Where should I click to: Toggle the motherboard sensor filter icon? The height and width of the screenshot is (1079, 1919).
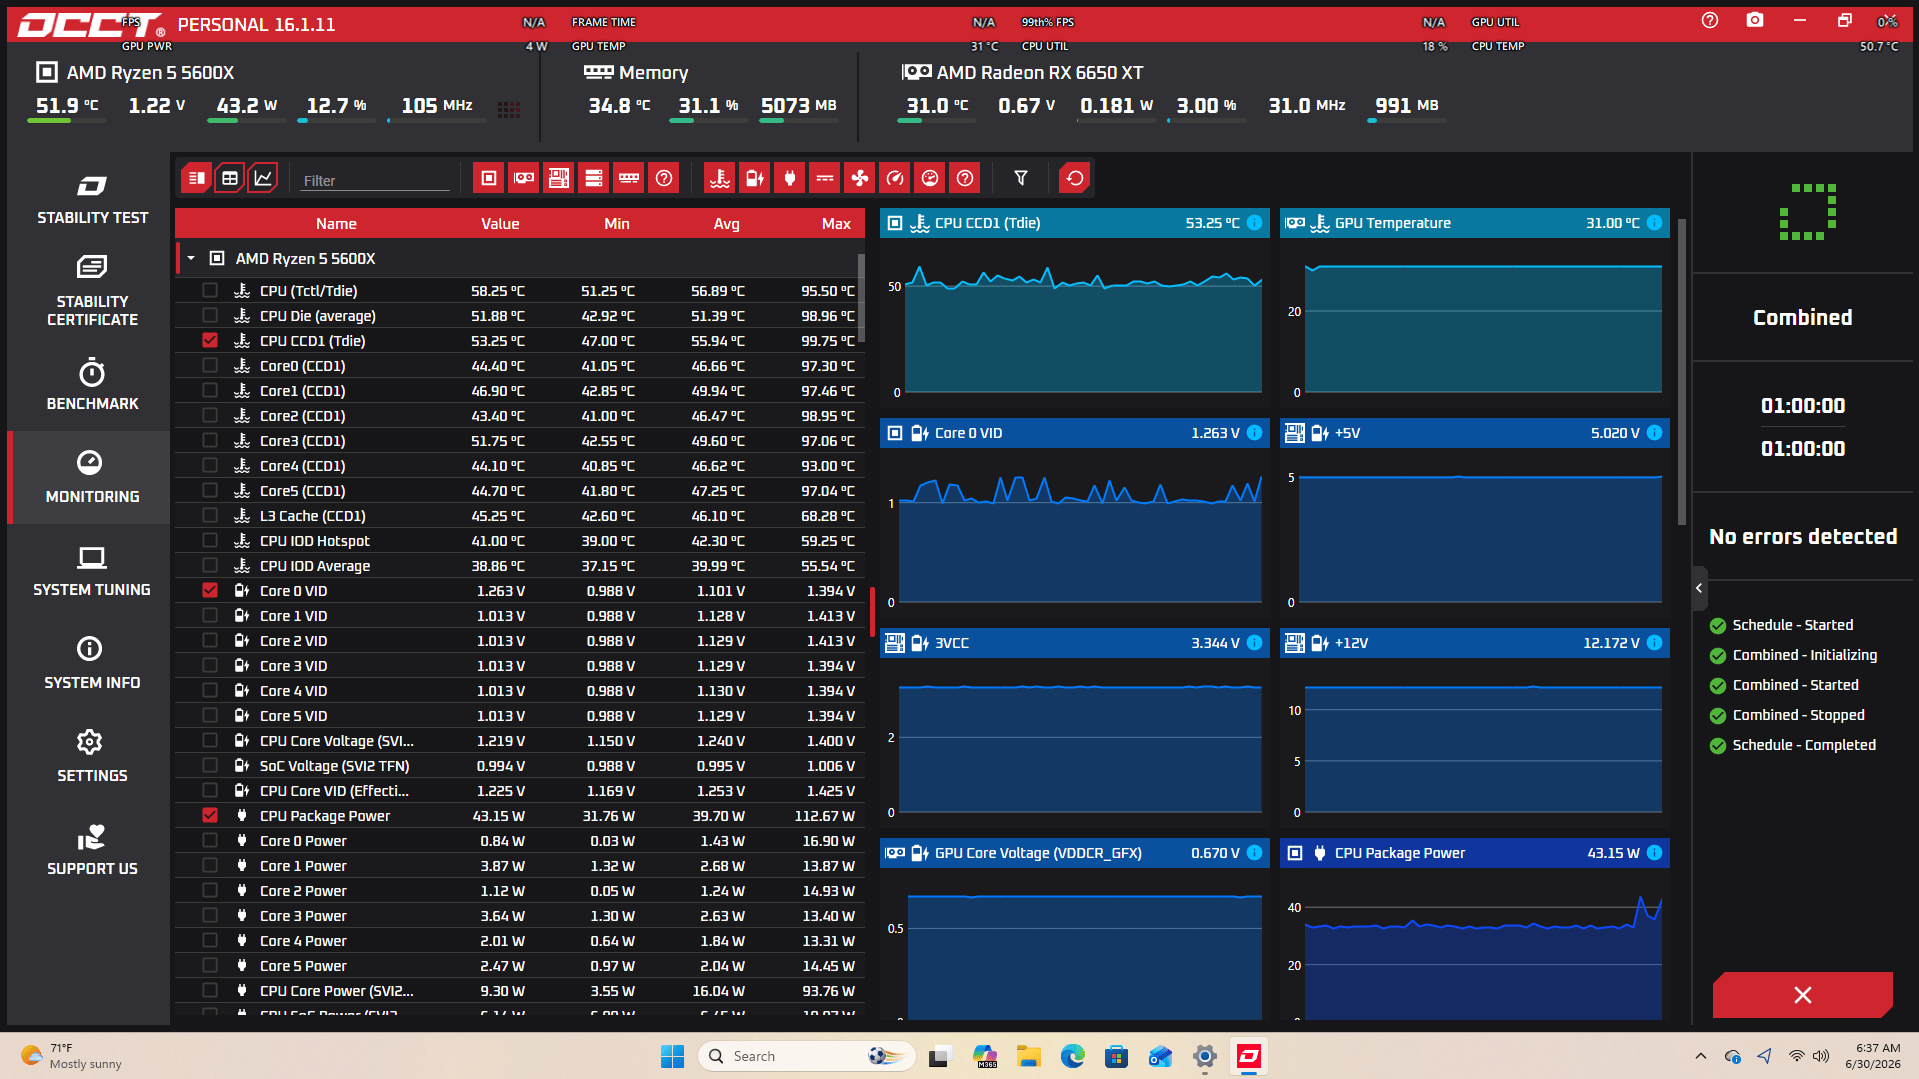click(x=559, y=178)
